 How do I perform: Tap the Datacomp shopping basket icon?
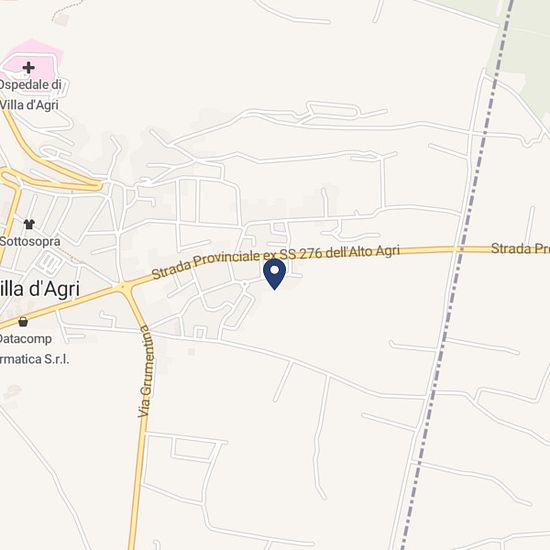pyautogui.click(x=23, y=321)
